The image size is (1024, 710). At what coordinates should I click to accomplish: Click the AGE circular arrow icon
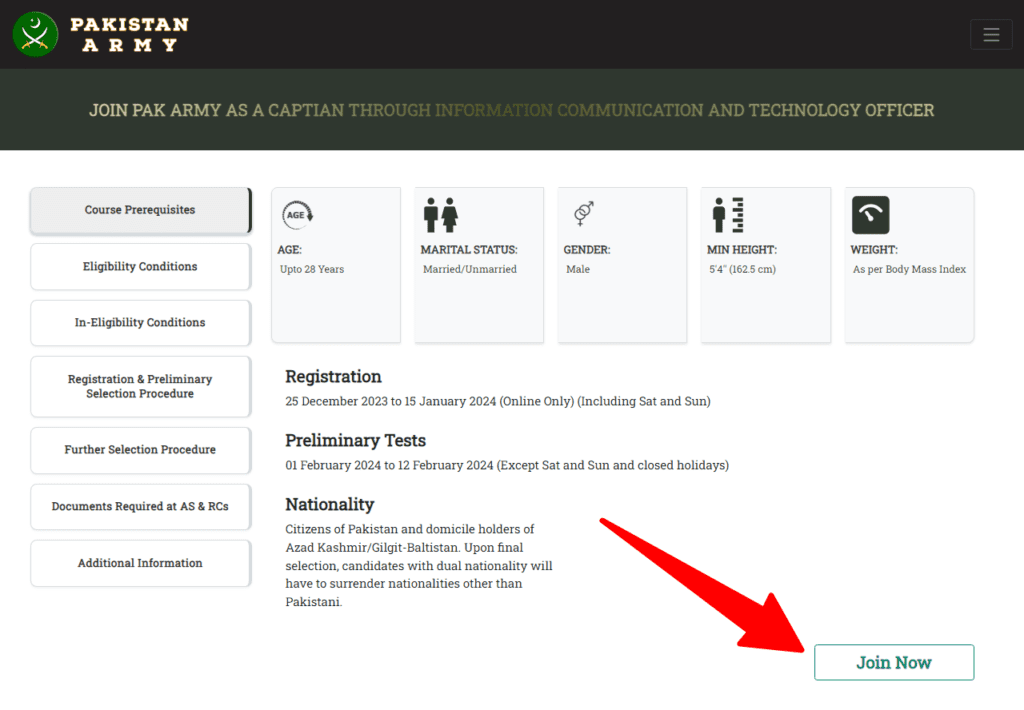(x=298, y=215)
